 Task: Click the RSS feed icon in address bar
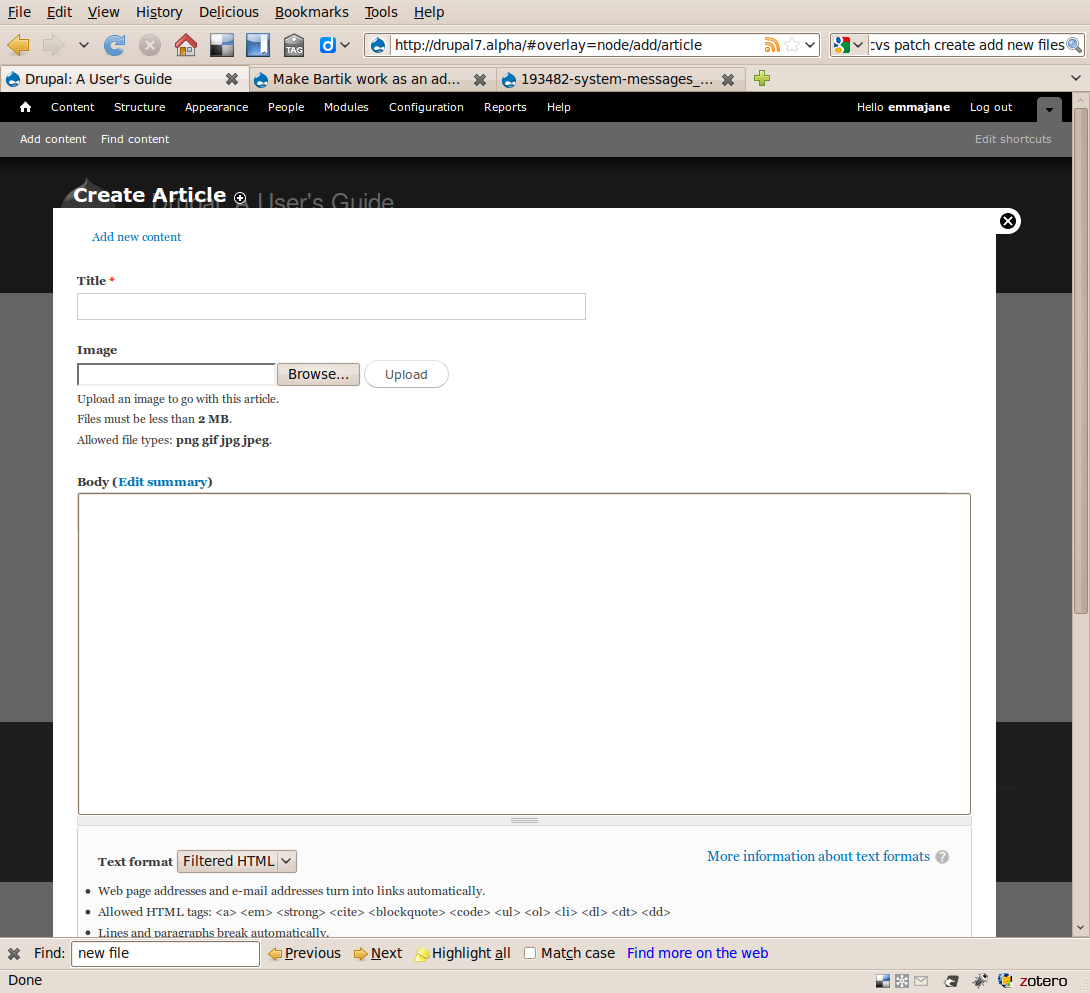pos(771,45)
